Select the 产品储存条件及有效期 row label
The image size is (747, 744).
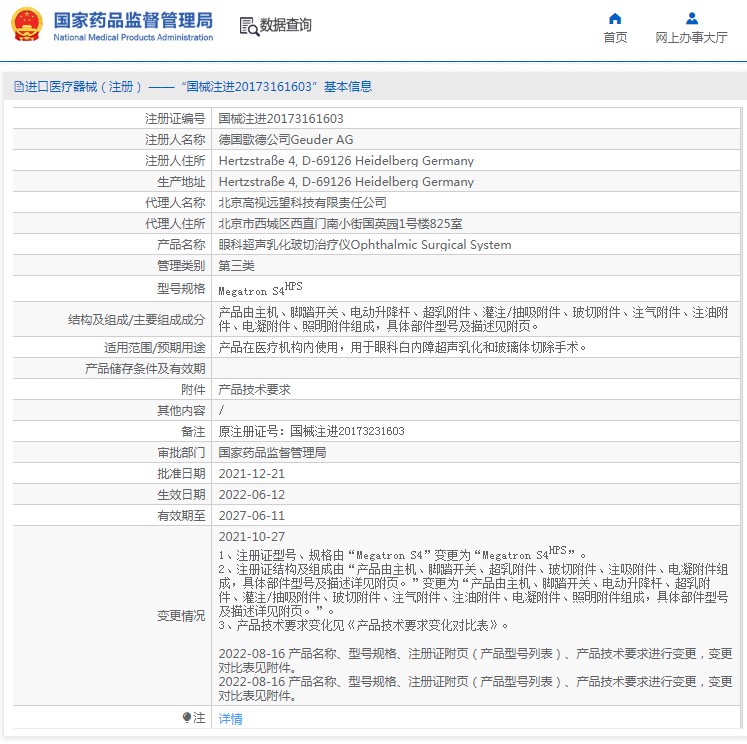(145, 369)
